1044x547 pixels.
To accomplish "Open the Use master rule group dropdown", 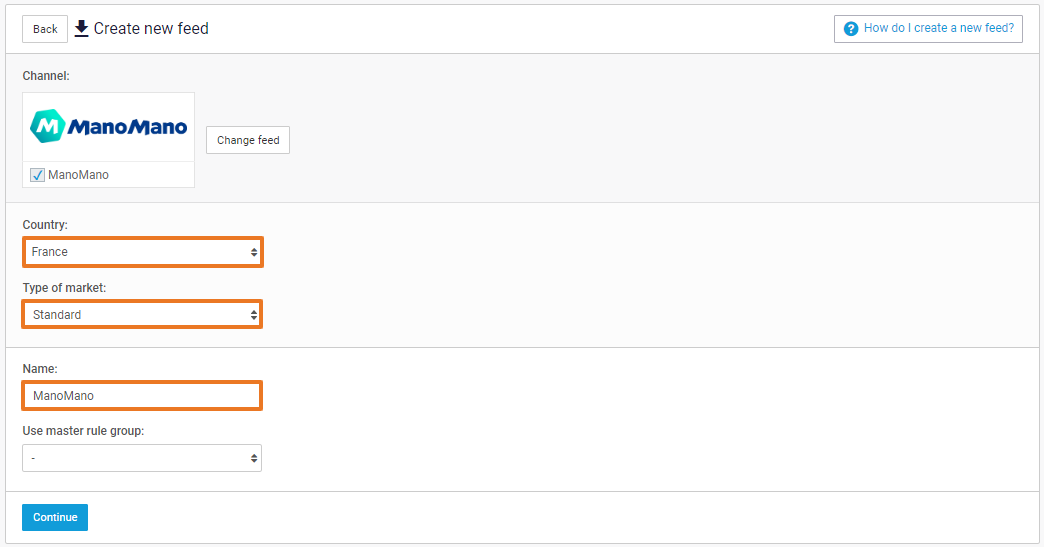I will click(x=142, y=458).
